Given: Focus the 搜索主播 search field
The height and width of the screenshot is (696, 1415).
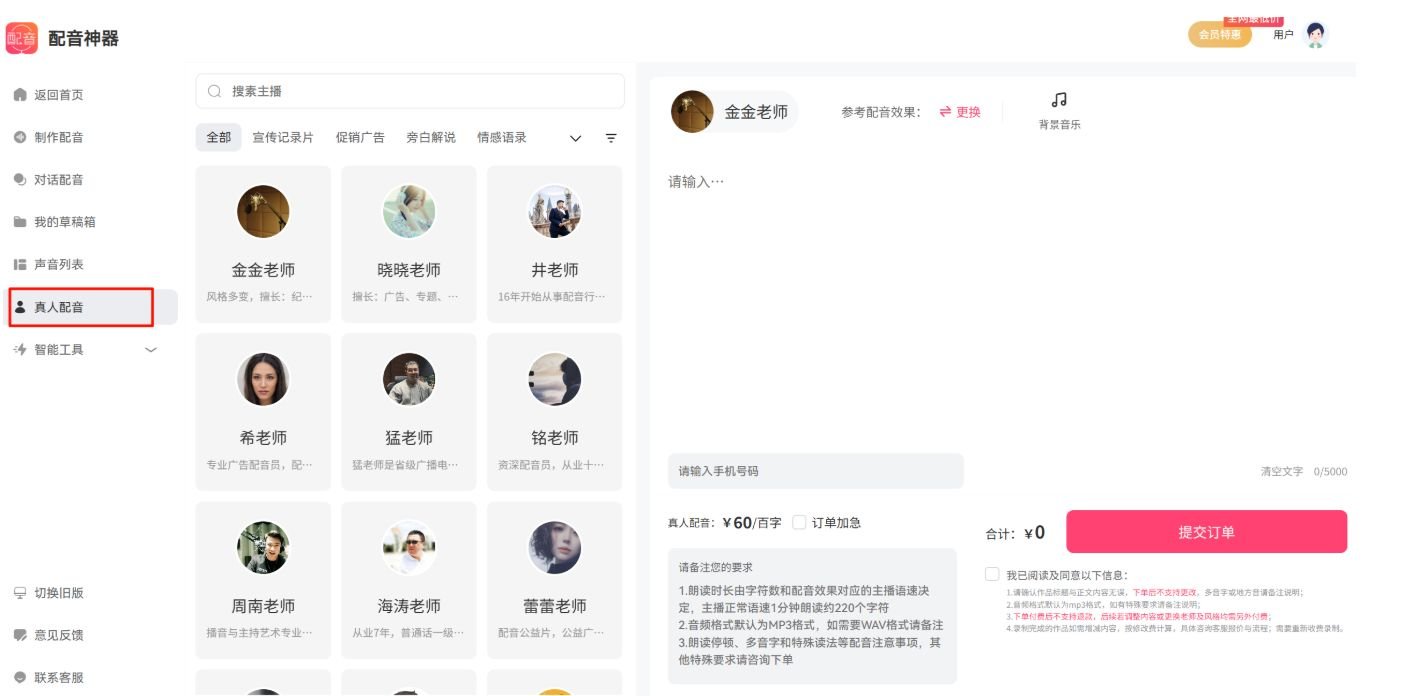Looking at the screenshot, I should tap(410, 91).
